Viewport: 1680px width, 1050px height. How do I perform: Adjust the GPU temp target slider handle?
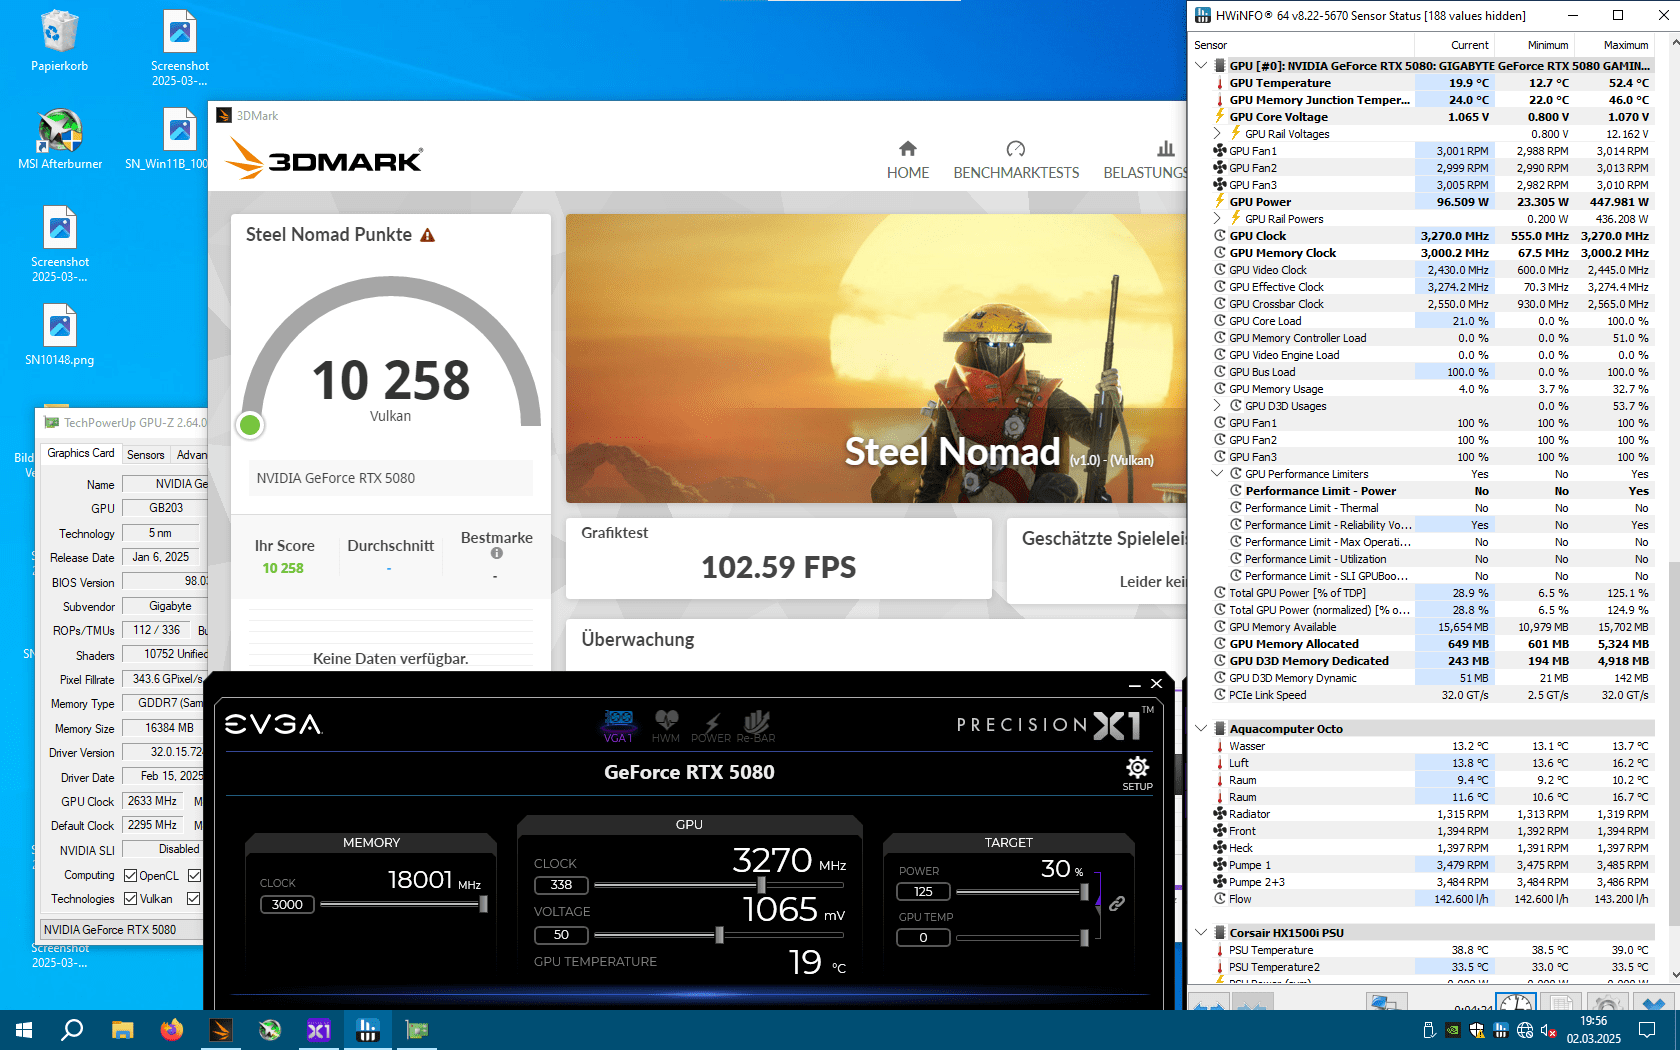1084,937
